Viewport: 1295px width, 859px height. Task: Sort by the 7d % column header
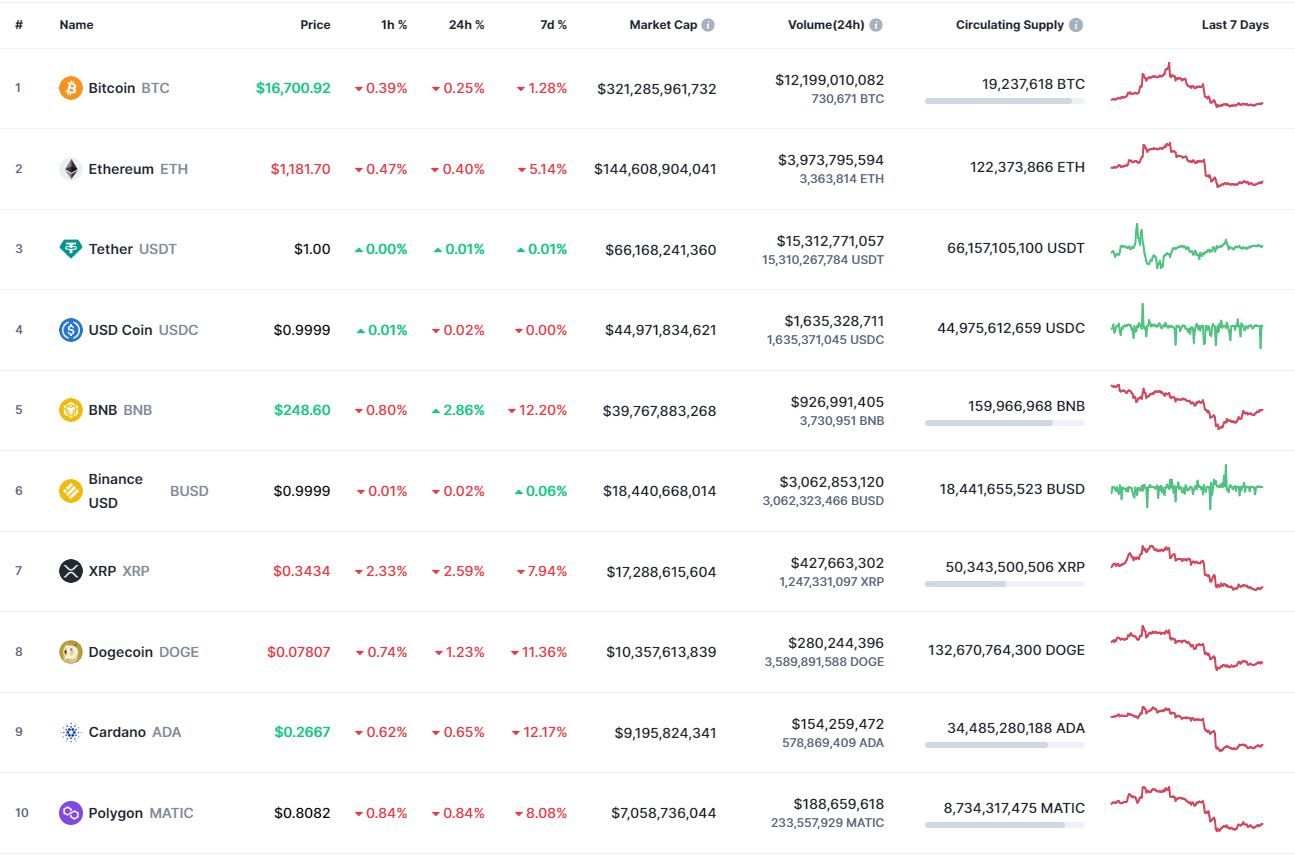[554, 25]
